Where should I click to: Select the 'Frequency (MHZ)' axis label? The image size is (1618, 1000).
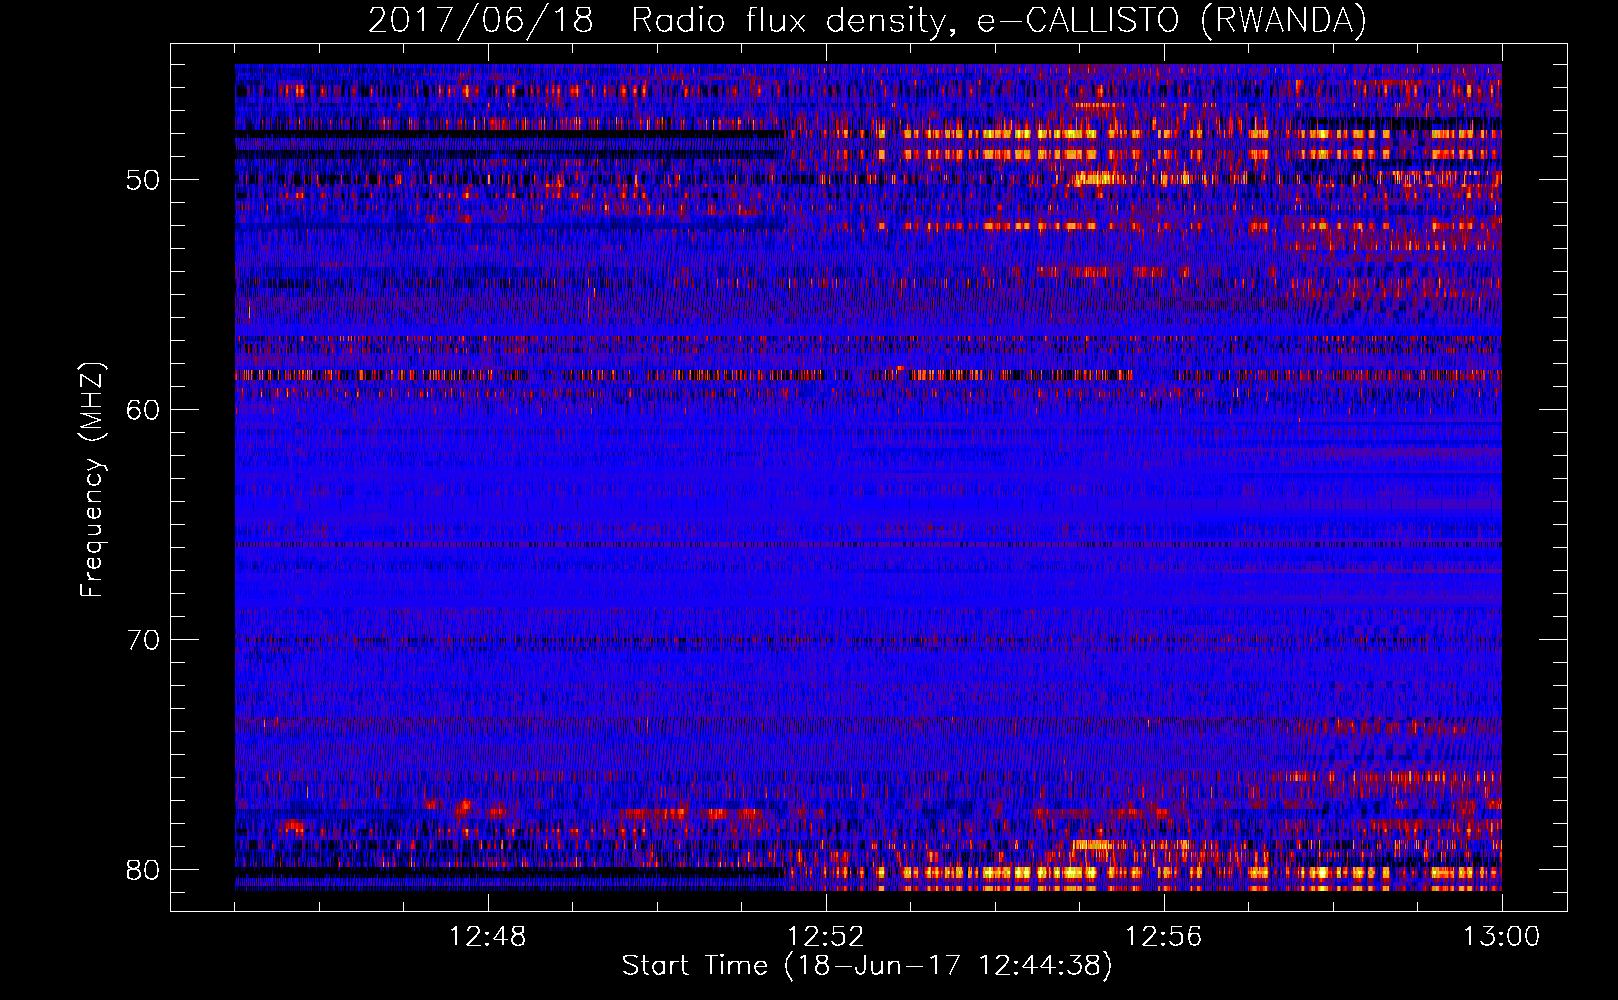click(x=92, y=480)
